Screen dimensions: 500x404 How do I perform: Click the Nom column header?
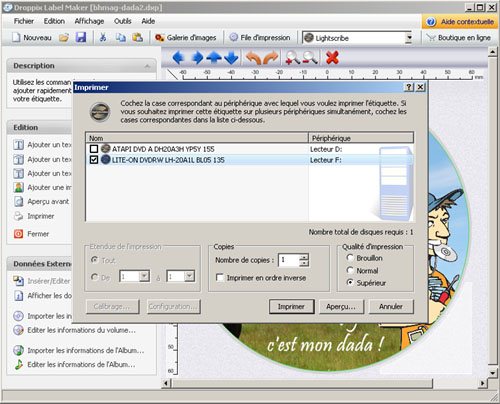coord(197,138)
